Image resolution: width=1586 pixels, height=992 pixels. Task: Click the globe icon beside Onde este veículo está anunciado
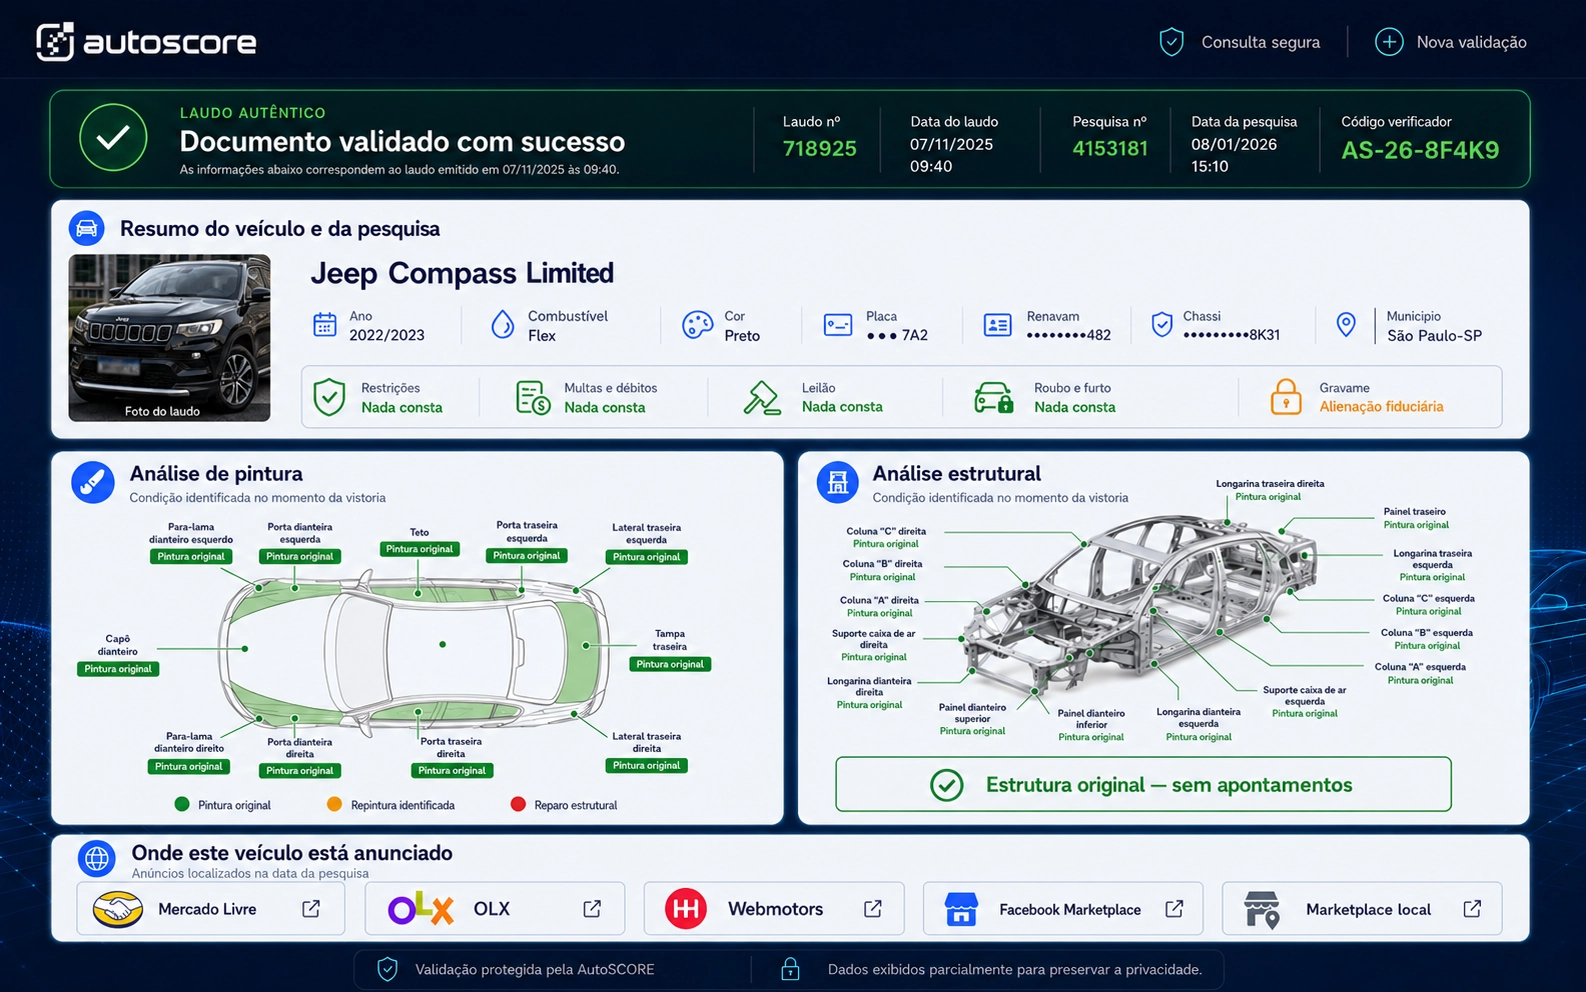point(97,858)
